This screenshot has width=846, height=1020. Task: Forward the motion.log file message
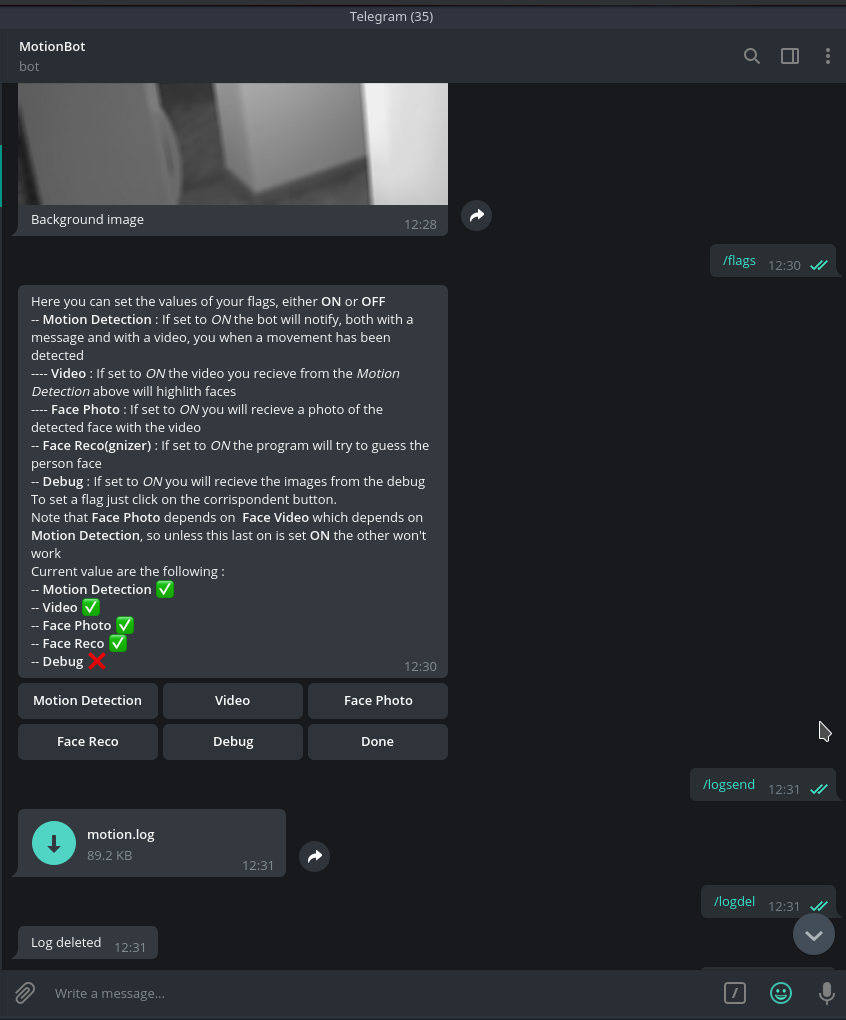(315, 856)
